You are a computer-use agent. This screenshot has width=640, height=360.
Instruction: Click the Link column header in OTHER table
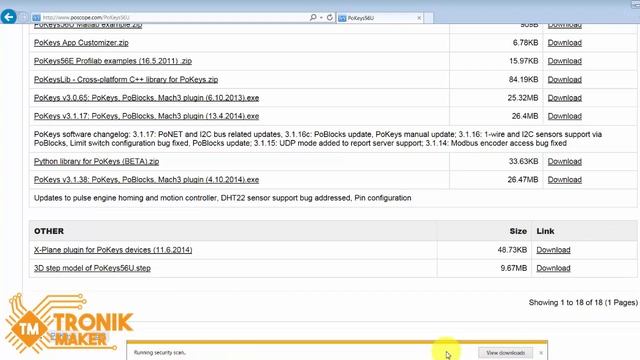[545, 231]
